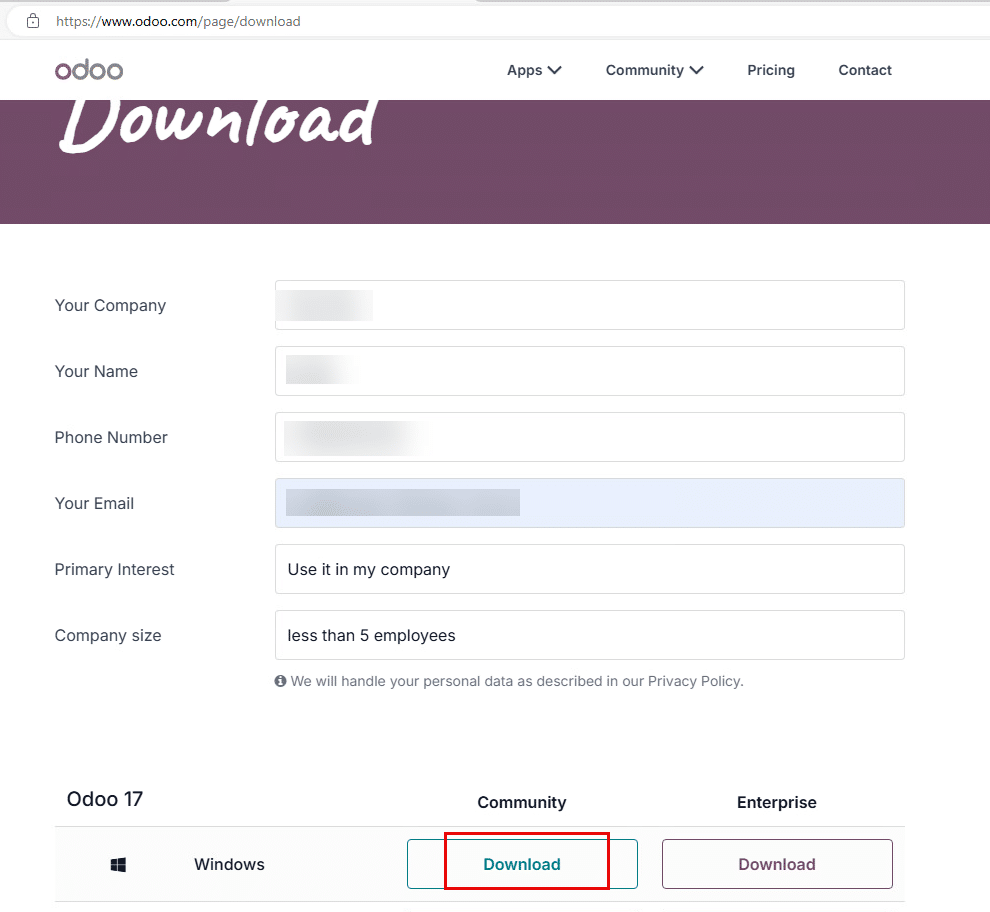Click the Your Name input field
Viewport: 990px width, 912px height.
tap(589, 371)
